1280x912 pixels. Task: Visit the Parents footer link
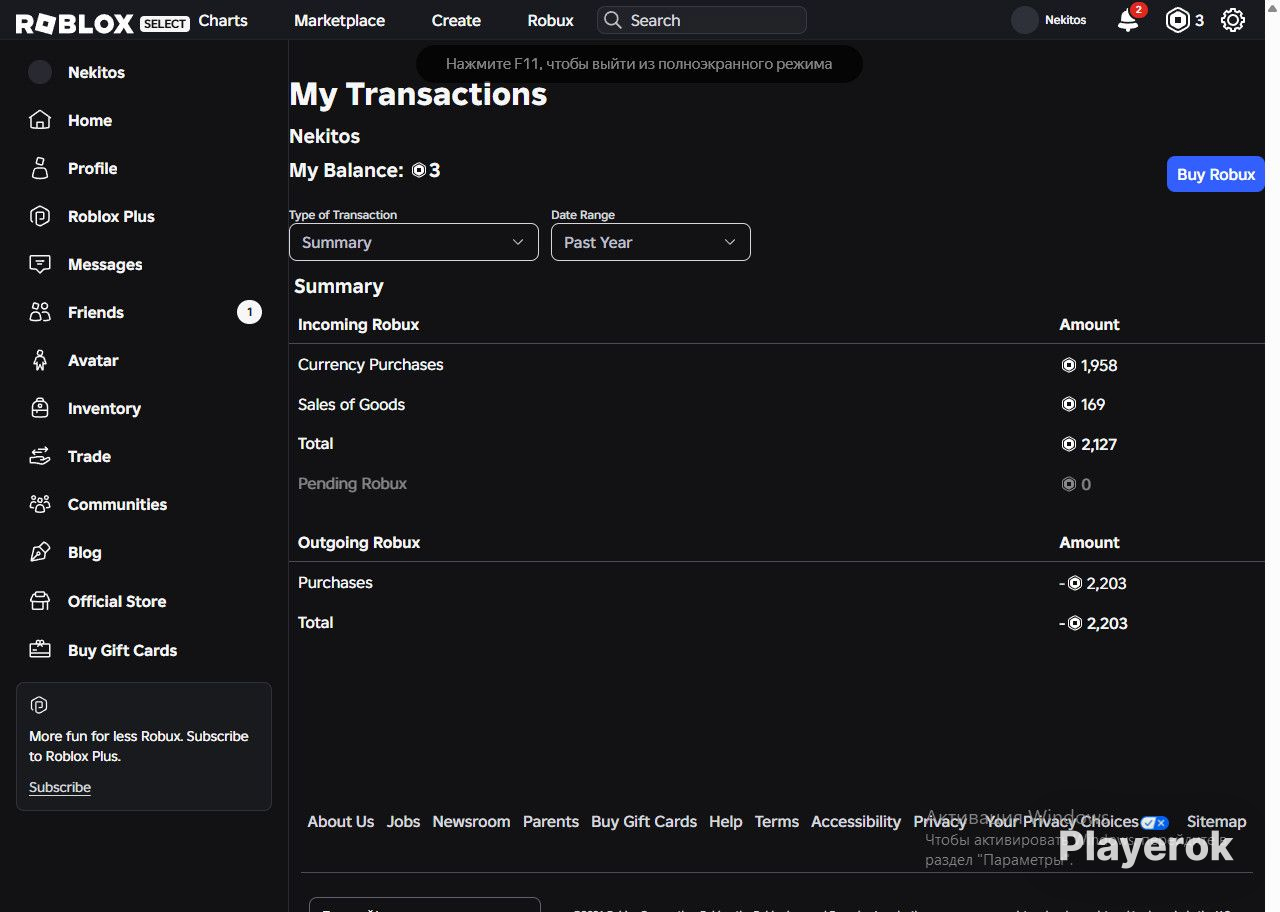coord(551,822)
